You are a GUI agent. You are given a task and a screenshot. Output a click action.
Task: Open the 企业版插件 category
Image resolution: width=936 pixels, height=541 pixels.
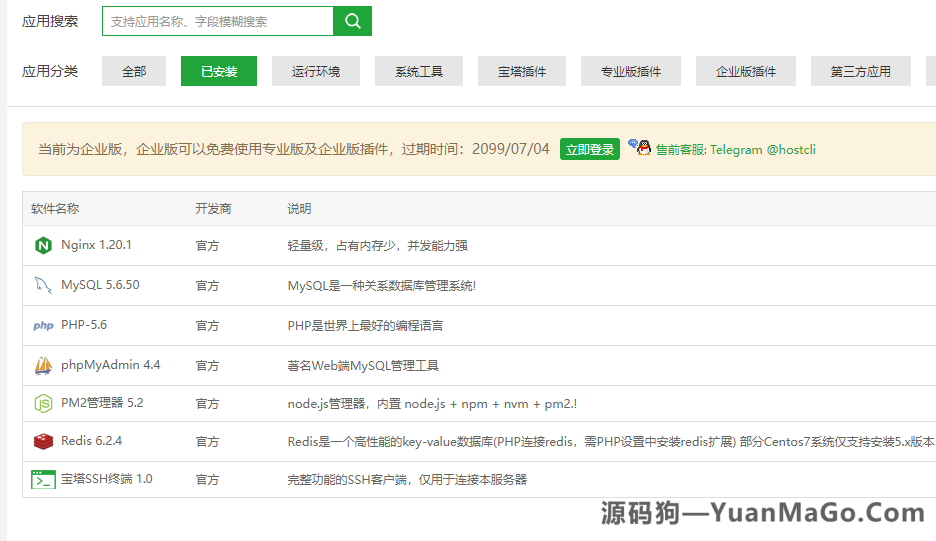pos(746,71)
